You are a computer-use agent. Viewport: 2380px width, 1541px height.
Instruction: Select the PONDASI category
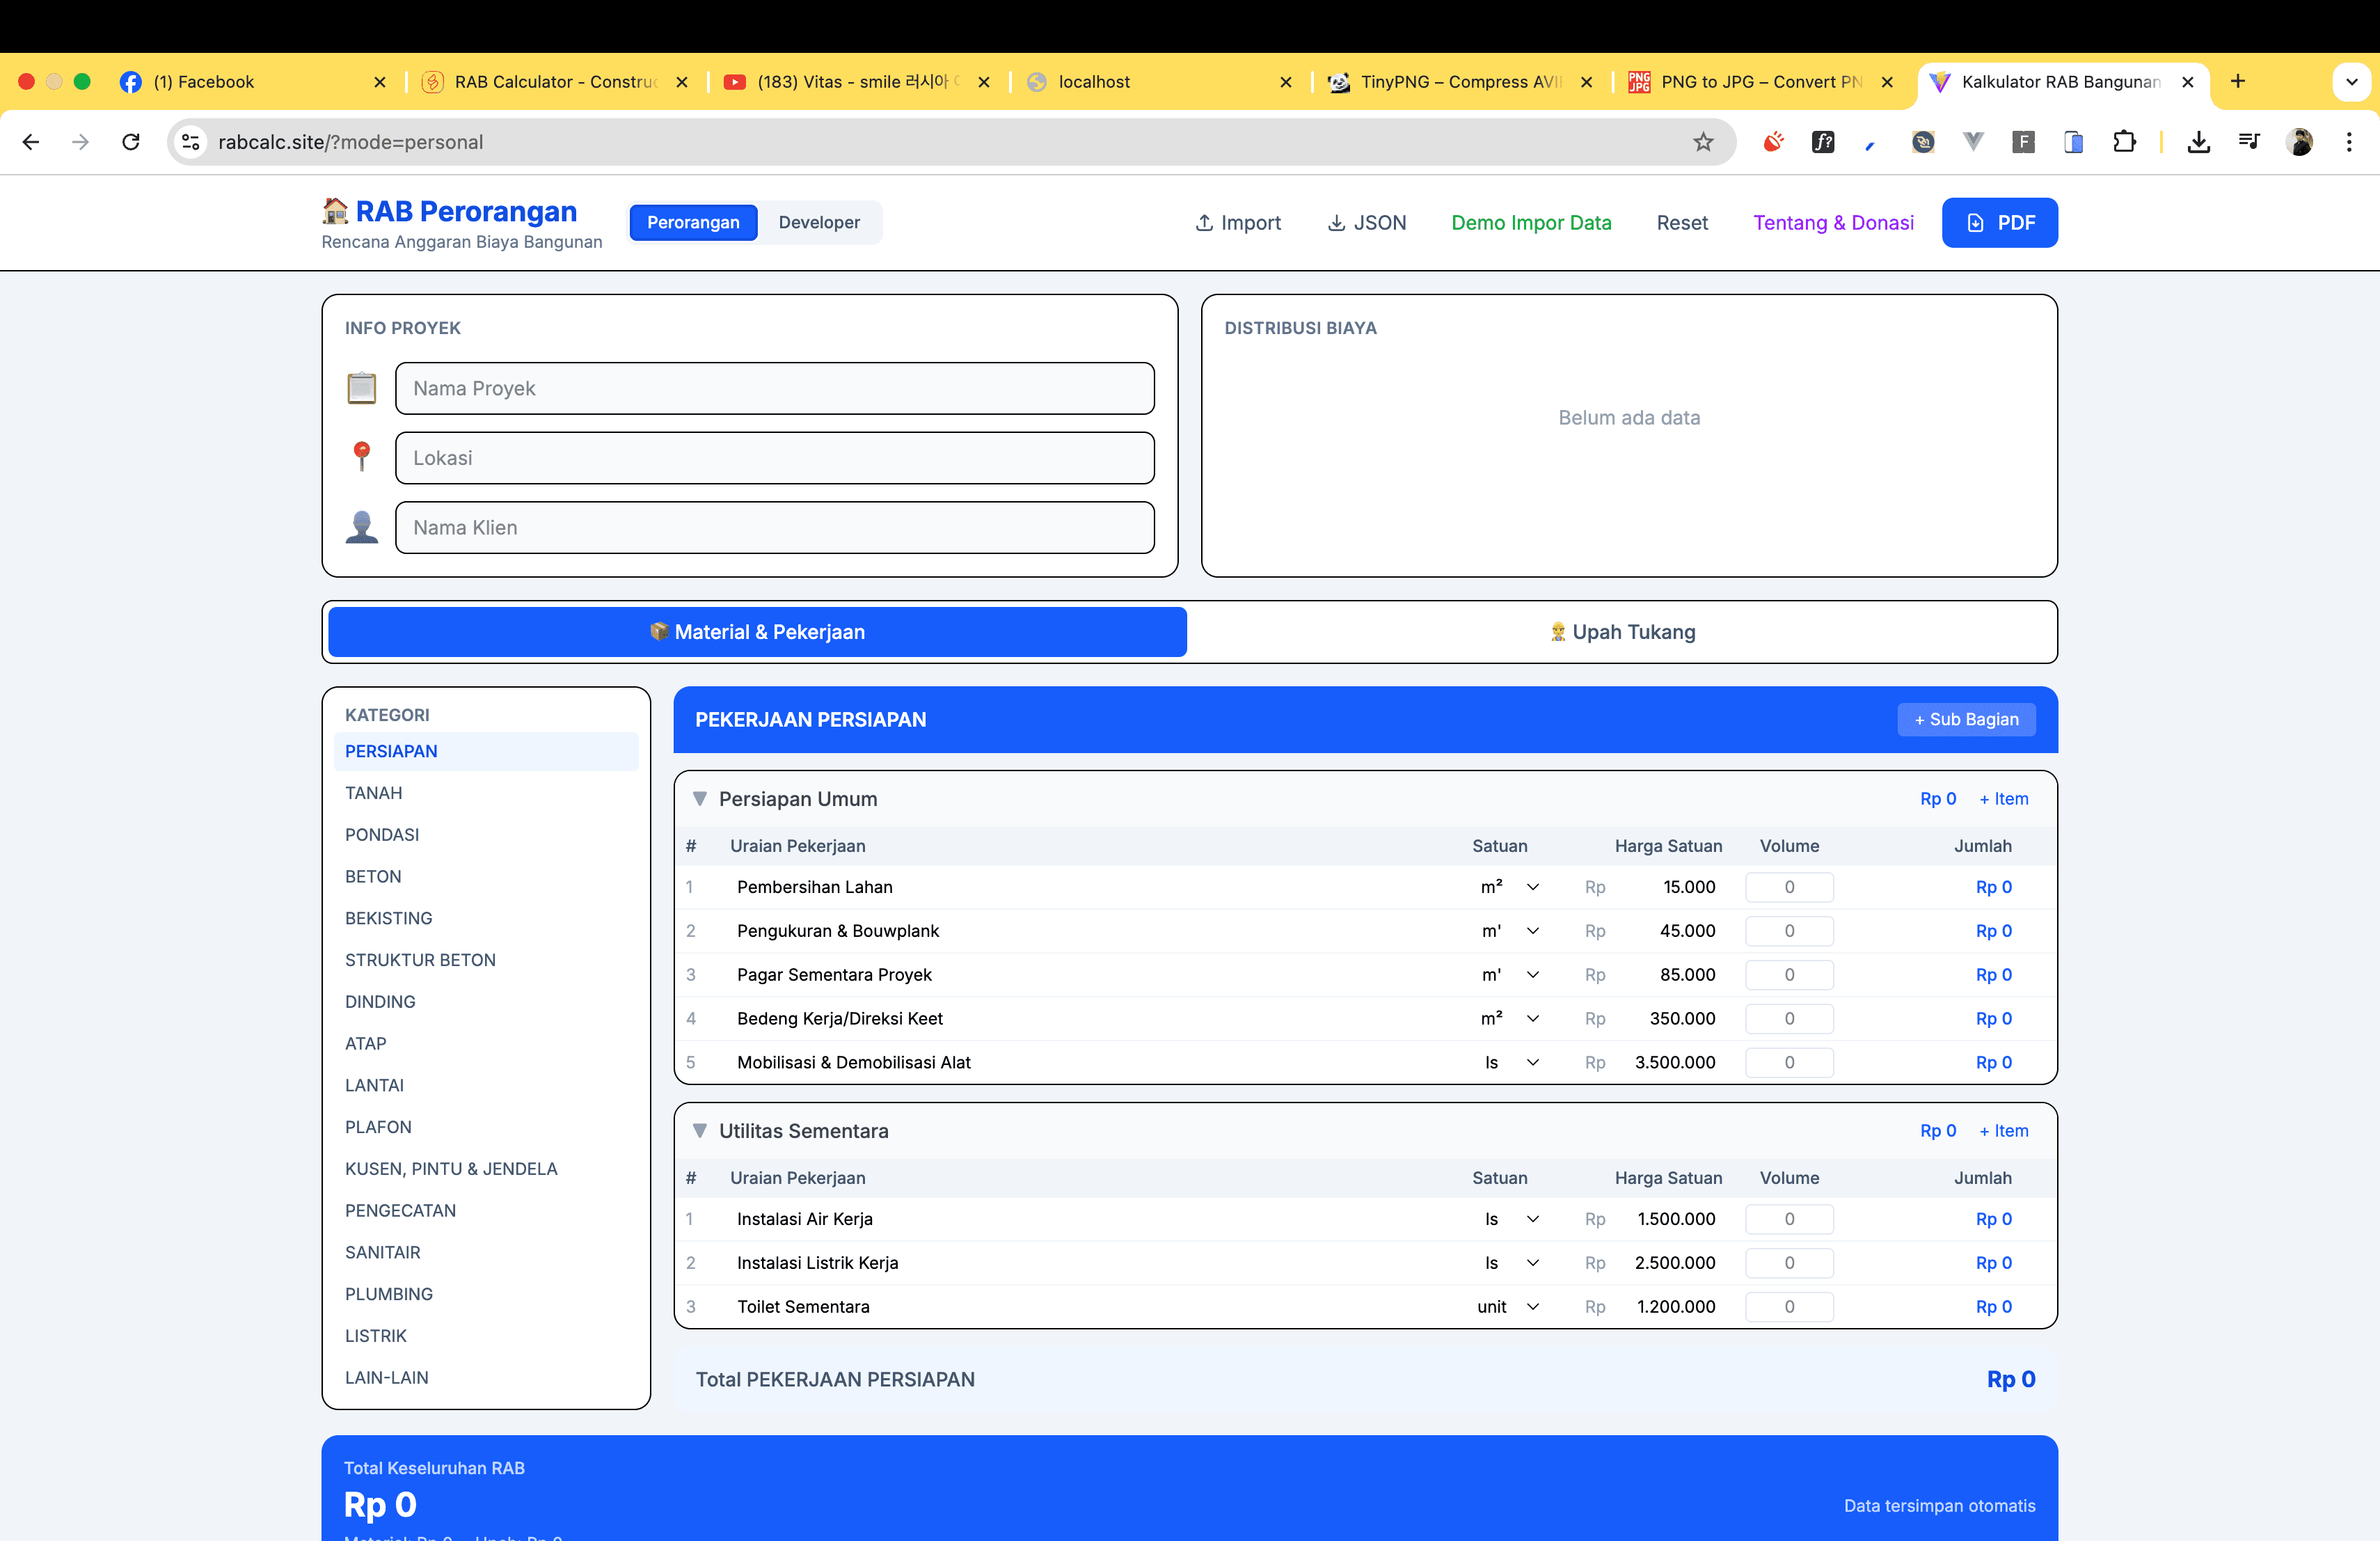tap(382, 834)
